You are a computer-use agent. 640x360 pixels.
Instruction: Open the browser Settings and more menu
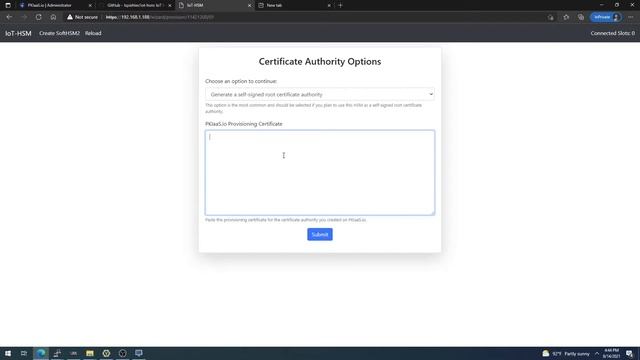pyautogui.click(x=631, y=17)
